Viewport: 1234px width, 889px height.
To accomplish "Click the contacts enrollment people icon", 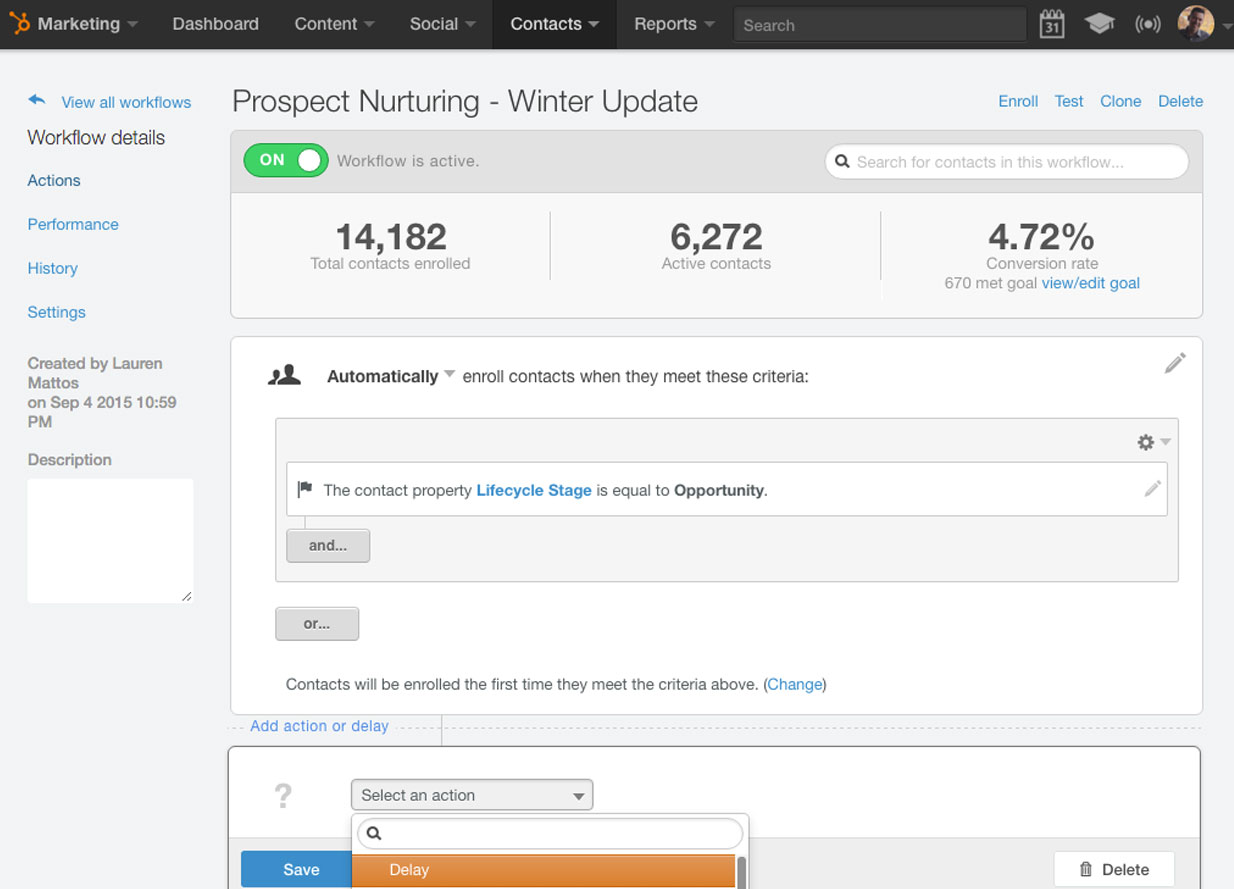I will [x=285, y=375].
